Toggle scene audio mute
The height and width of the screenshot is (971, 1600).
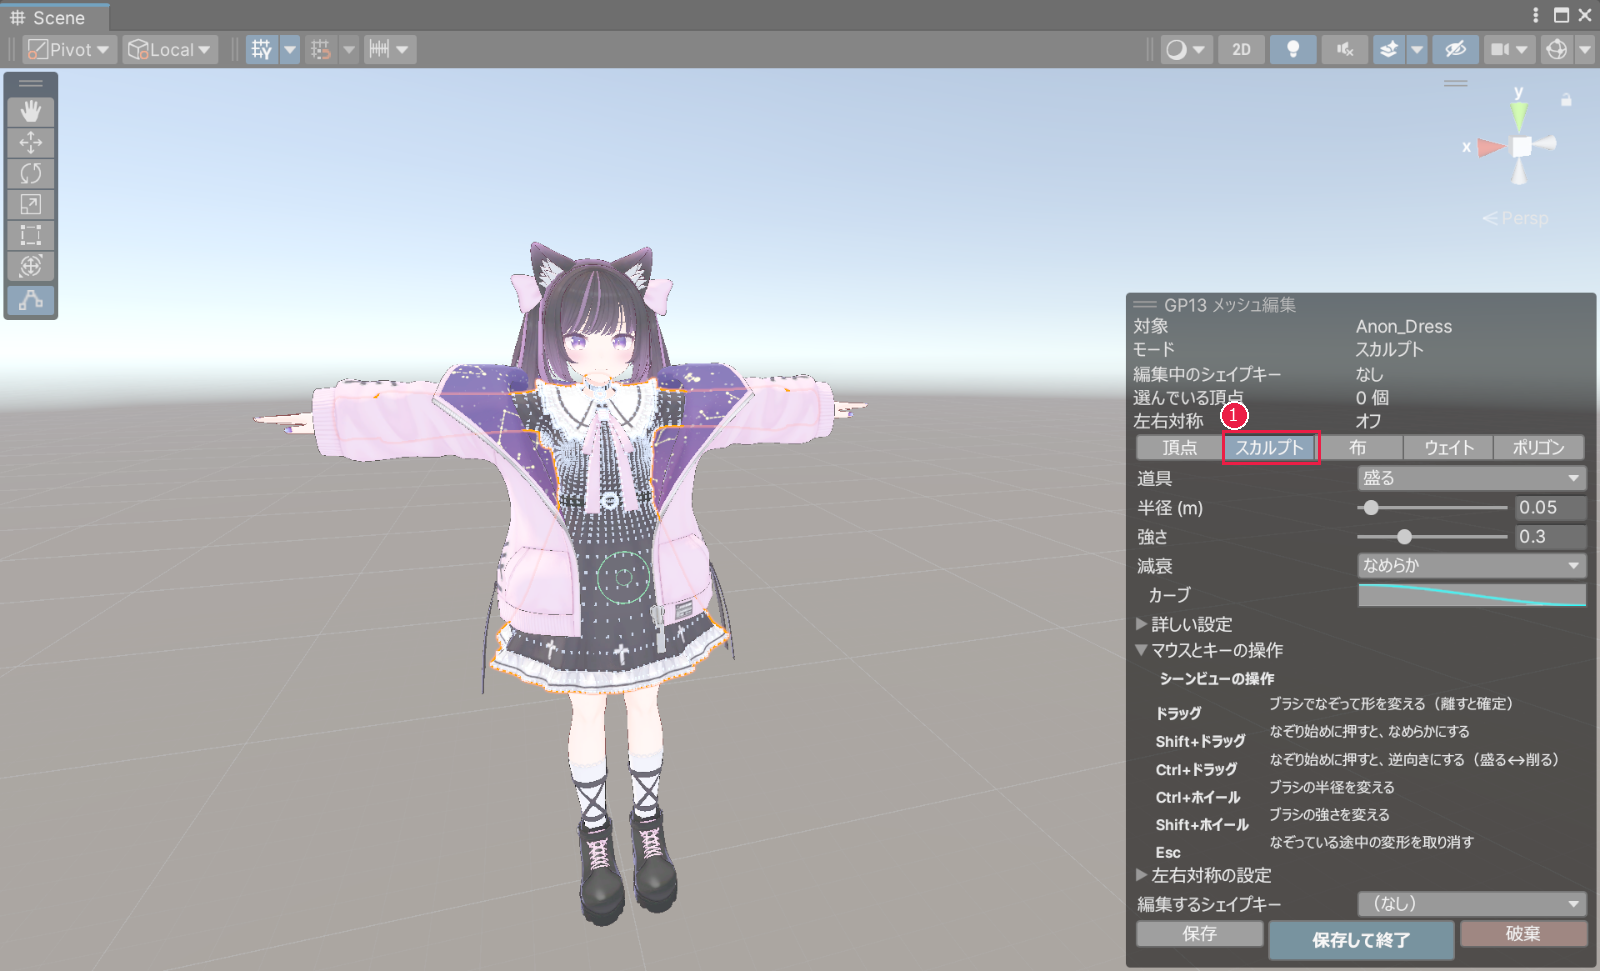1345,49
